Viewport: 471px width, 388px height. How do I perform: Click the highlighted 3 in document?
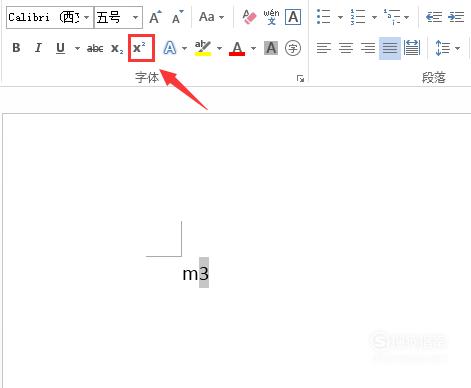[204, 273]
